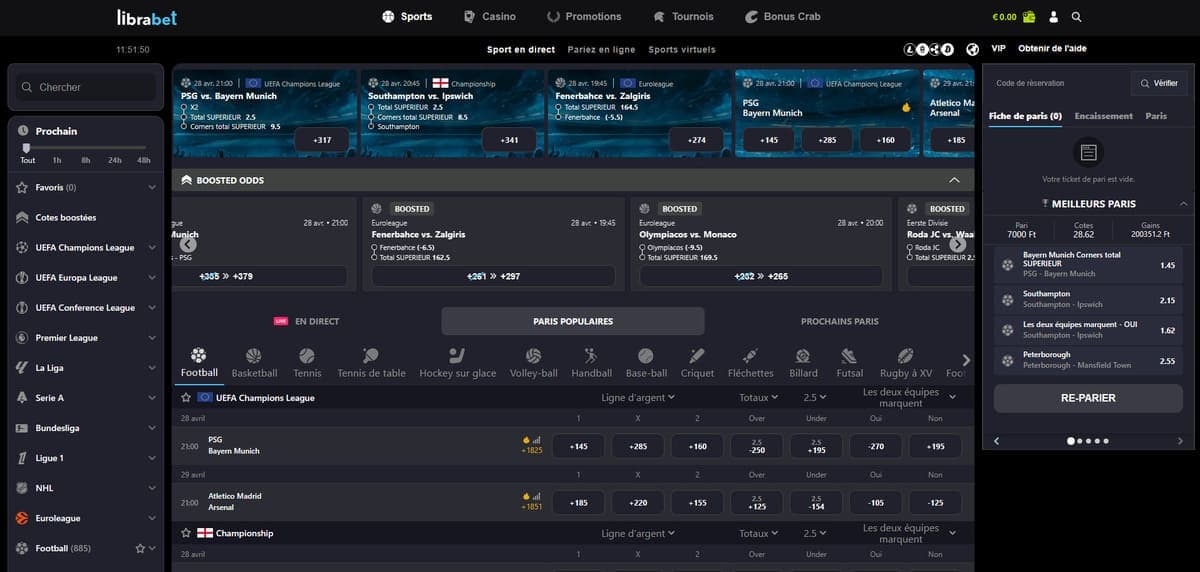Expand Bundesliga in sidebar
Image resolution: width=1200 pixels, height=572 pixels.
(152, 427)
